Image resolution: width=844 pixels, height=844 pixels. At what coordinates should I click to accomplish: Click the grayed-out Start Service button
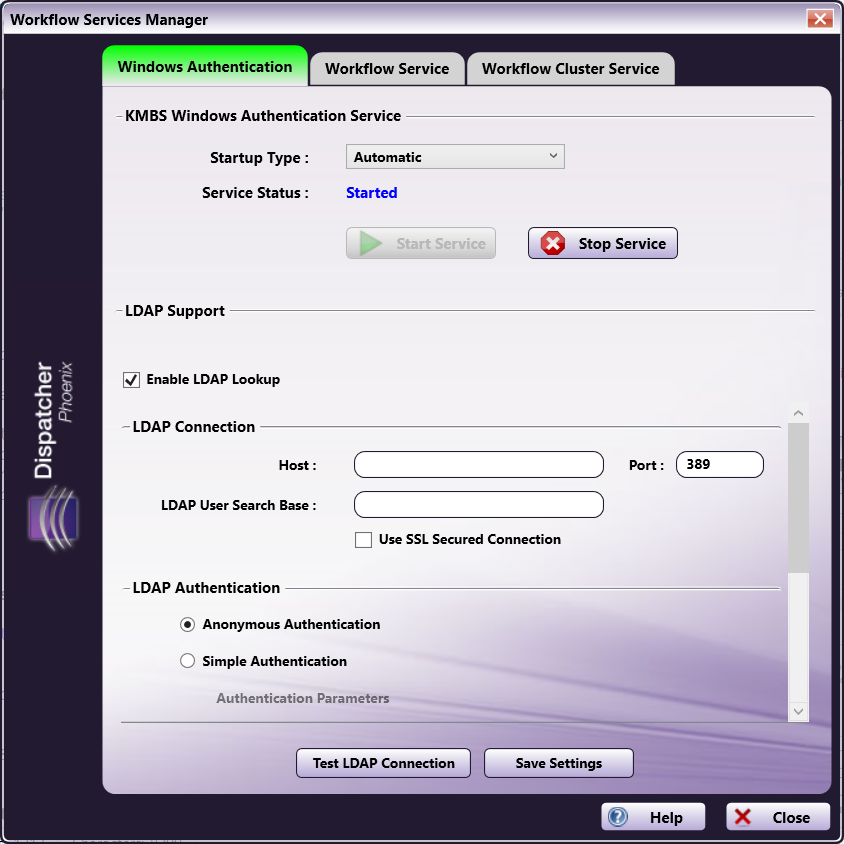(420, 243)
